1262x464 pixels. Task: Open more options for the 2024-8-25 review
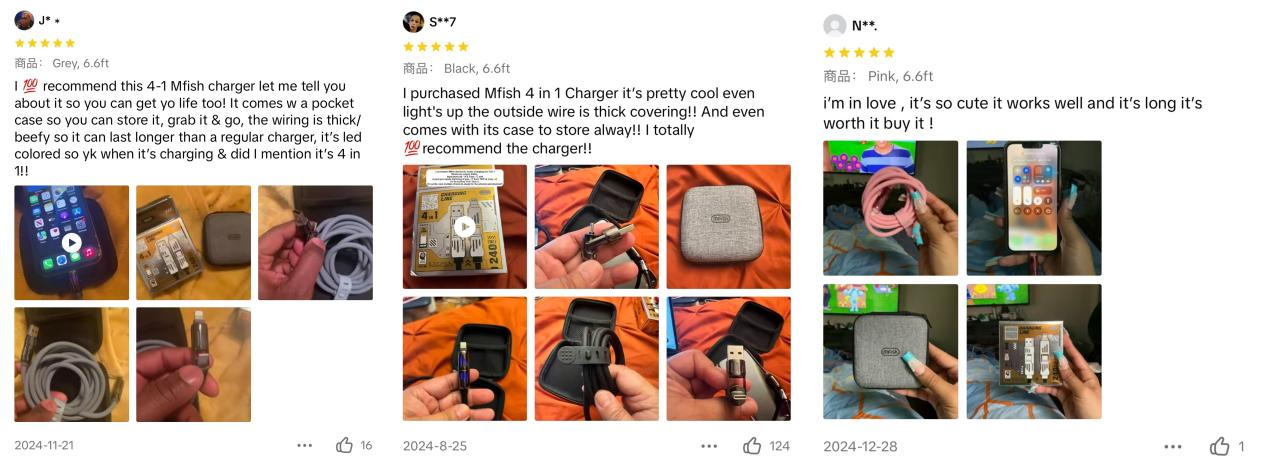[709, 446]
